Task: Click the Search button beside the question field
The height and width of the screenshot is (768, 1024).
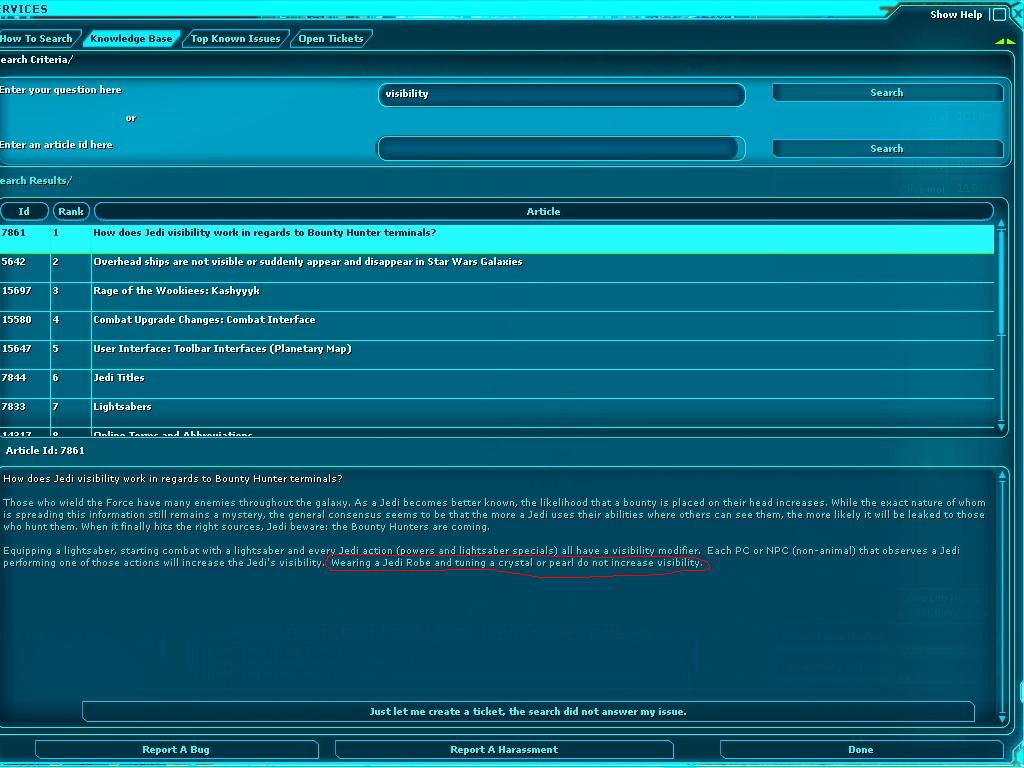Action: point(887,93)
